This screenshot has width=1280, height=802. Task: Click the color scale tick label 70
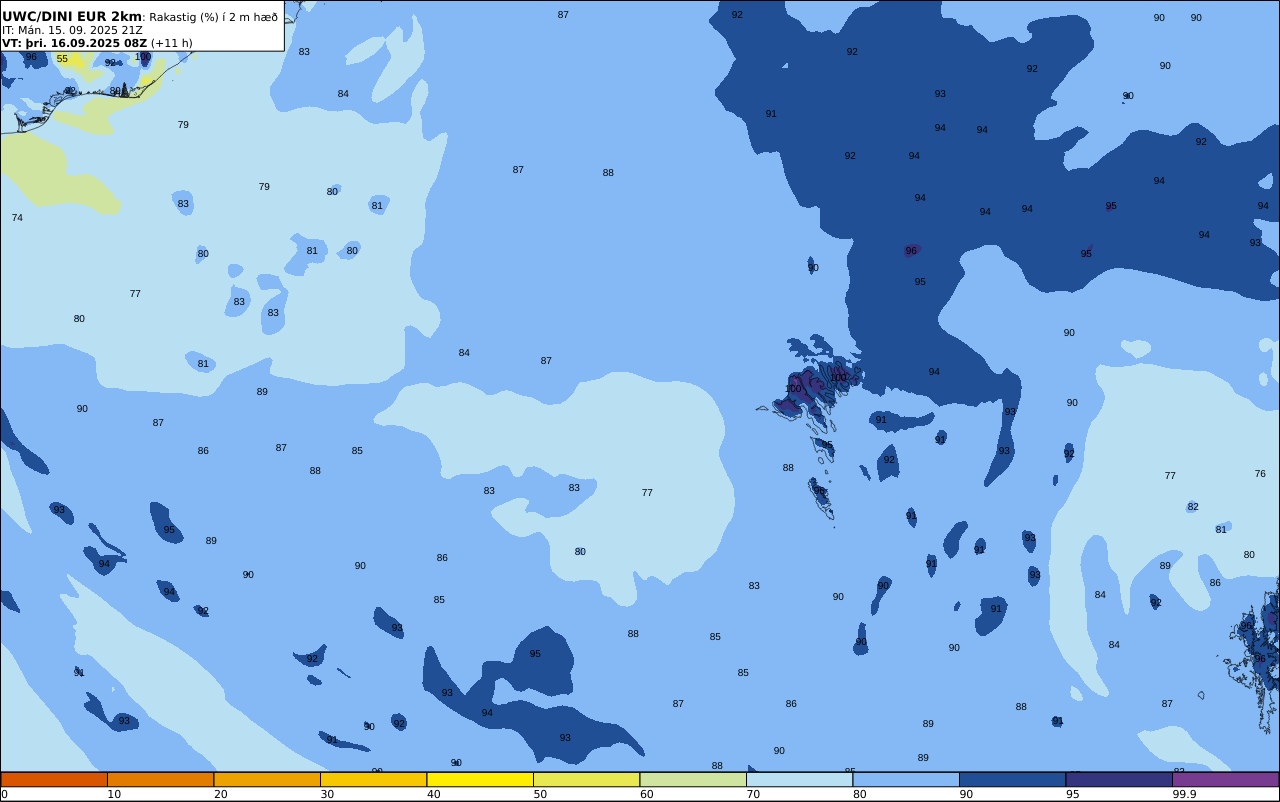coord(753,794)
